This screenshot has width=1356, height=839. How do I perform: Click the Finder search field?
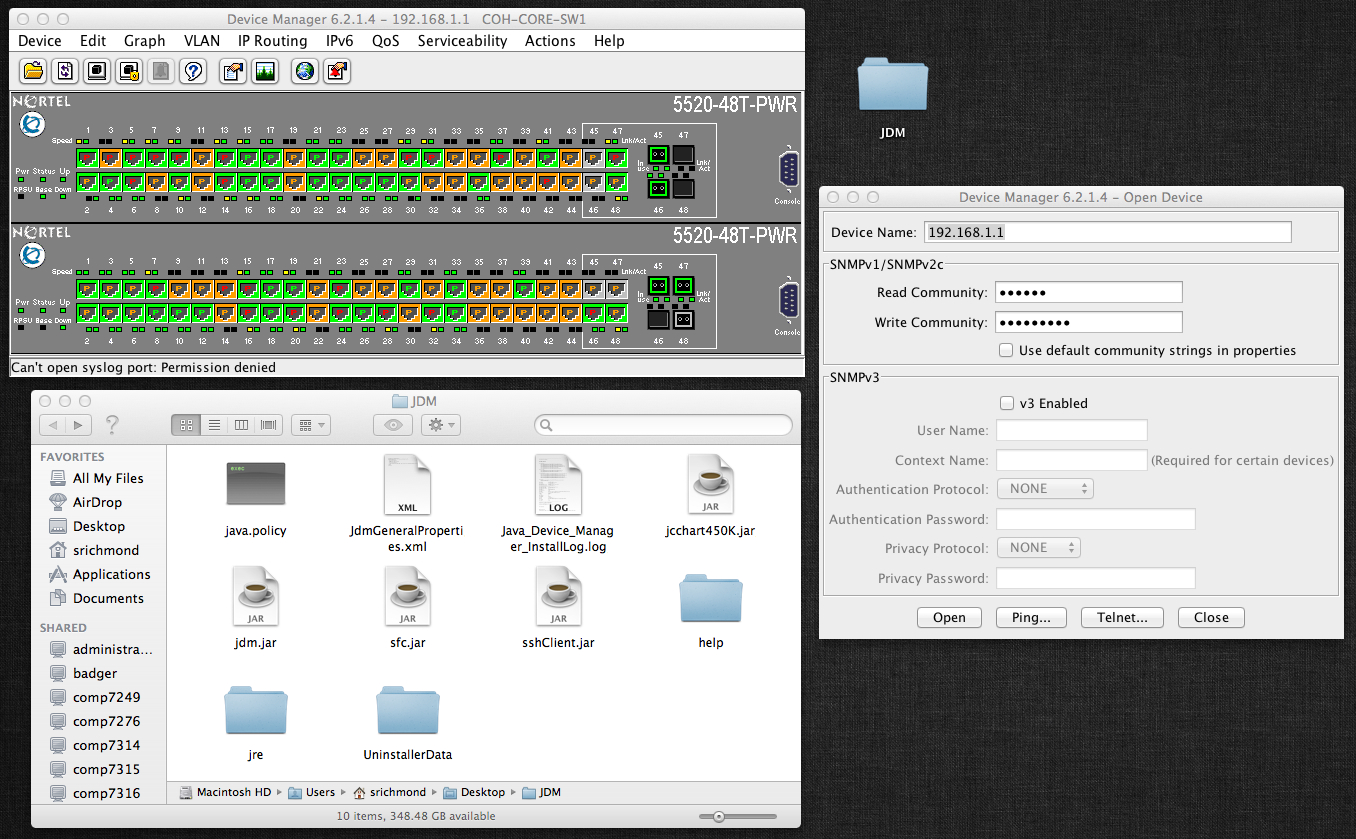tap(663, 425)
